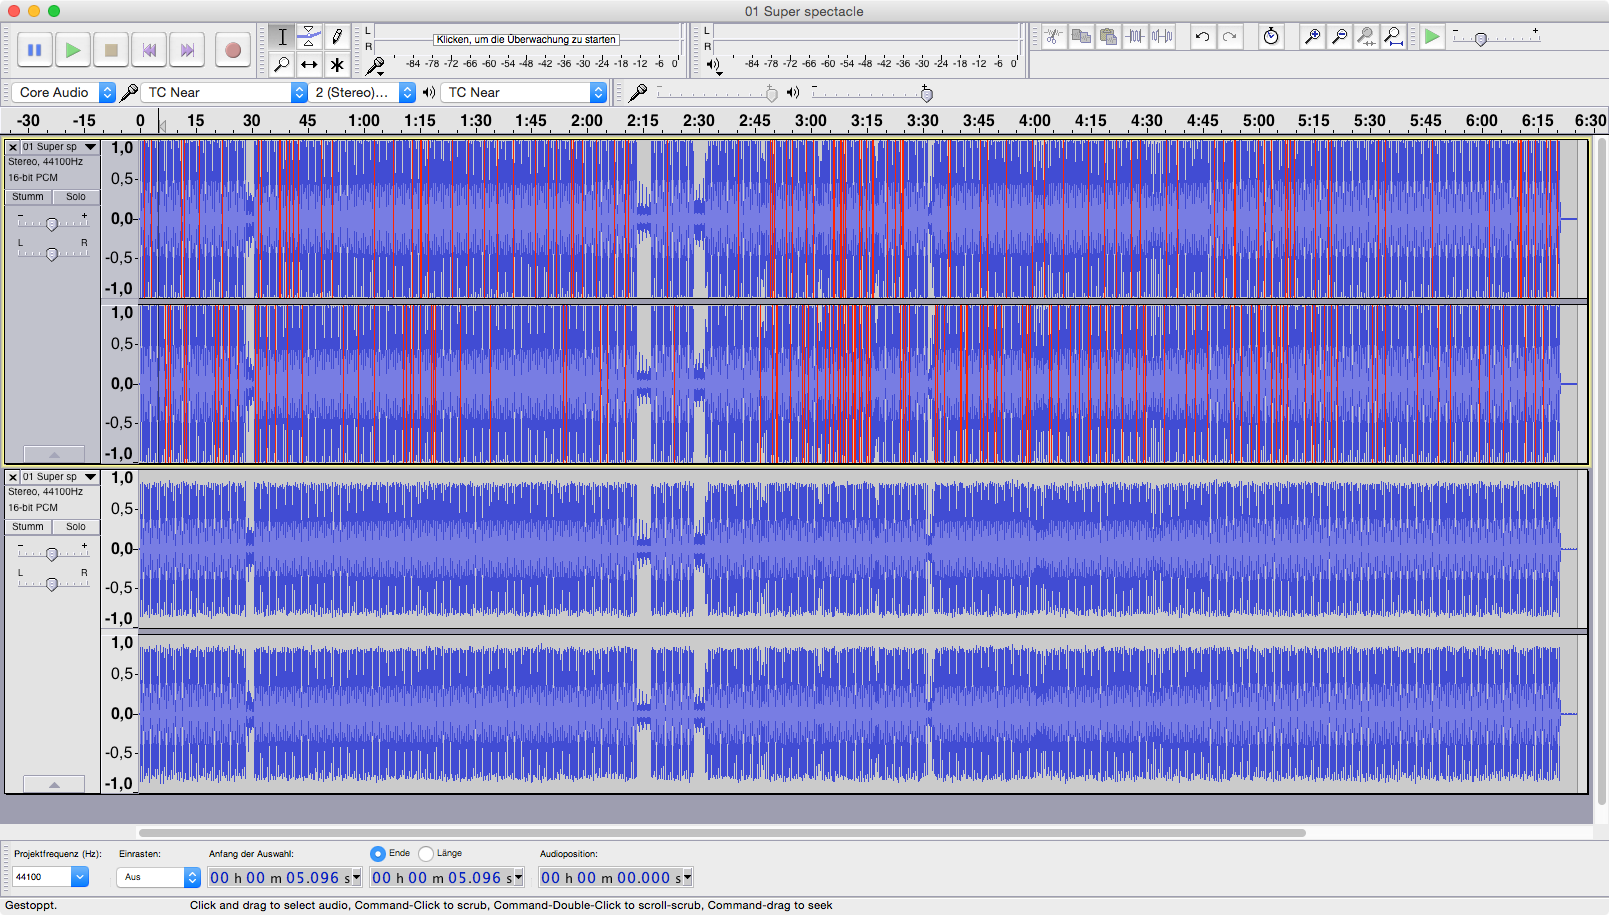Viewport: 1609px width, 915px height.
Task: Select the Envelope tool
Action: [x=310, y=37]
